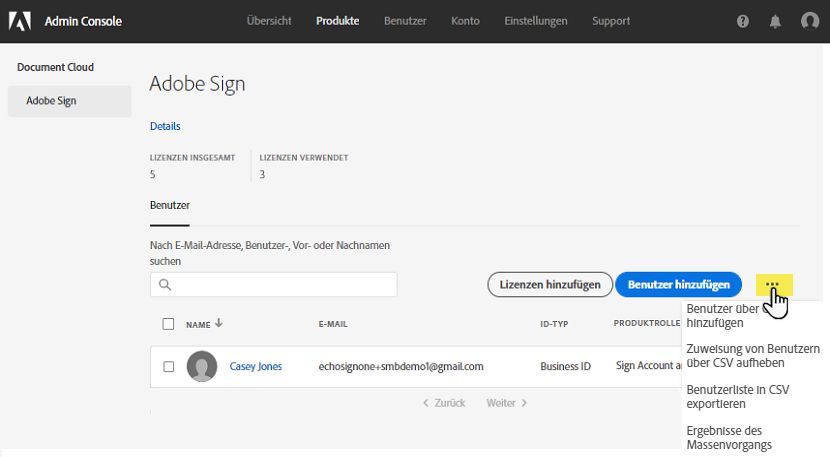Click the Adobe logo icon
The height and width of the screenshot is (457, 830).
[20, 21]
